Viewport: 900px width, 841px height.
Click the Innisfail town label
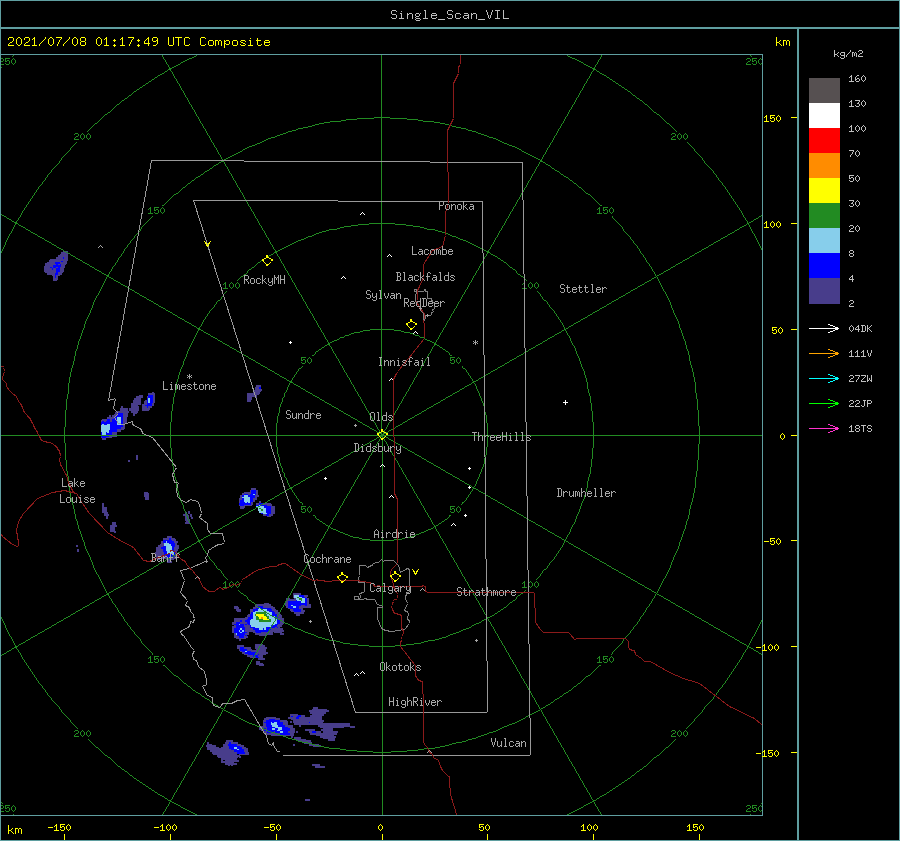[404, 362]
